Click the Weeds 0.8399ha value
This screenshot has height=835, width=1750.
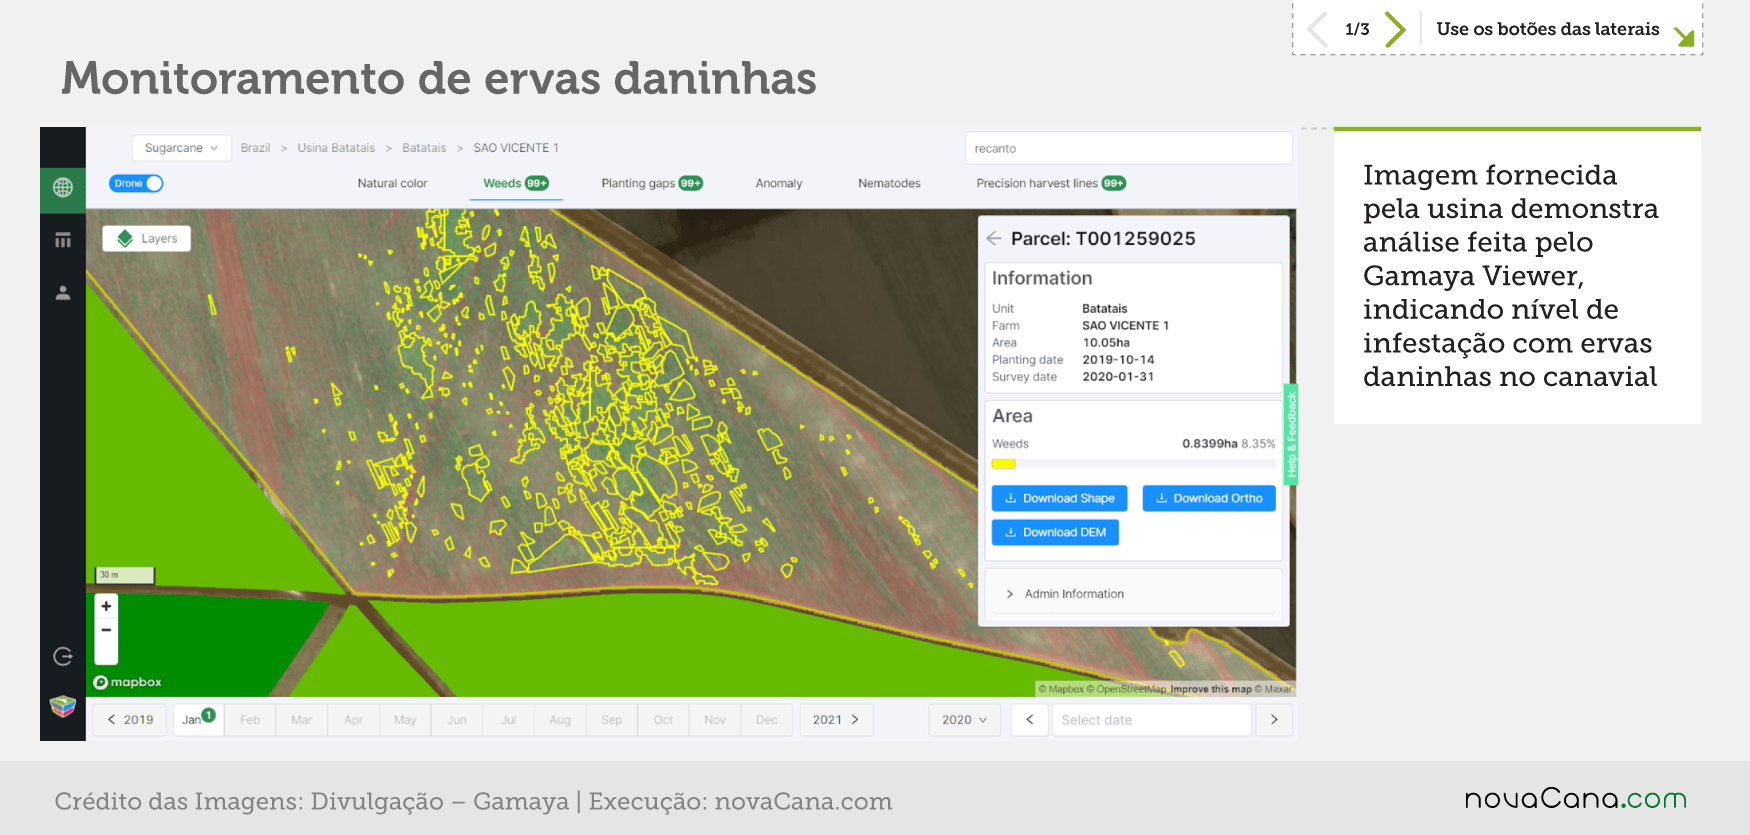(x=1210, y=444)
